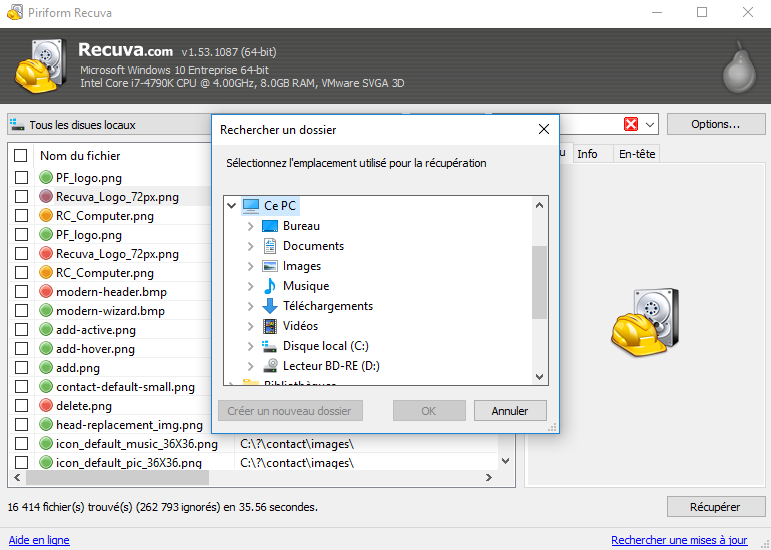The image size is (771, 550).
Task: Click the Options... button
Action: point(714,125)
